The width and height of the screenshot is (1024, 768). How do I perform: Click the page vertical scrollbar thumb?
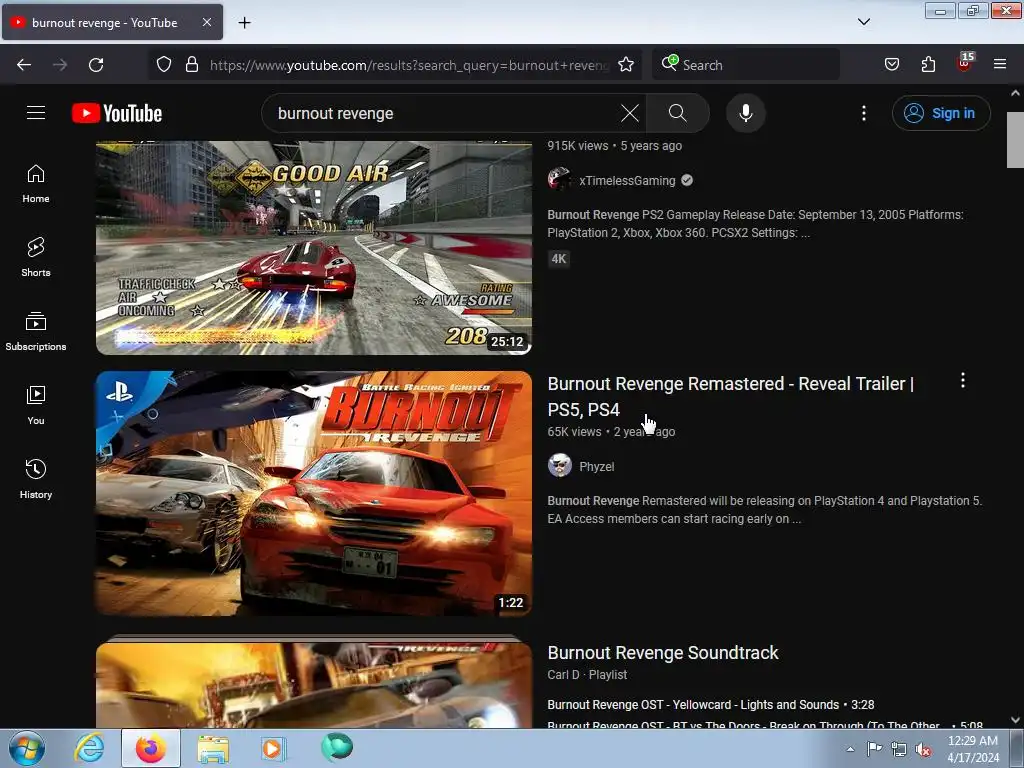point(1015,139)
